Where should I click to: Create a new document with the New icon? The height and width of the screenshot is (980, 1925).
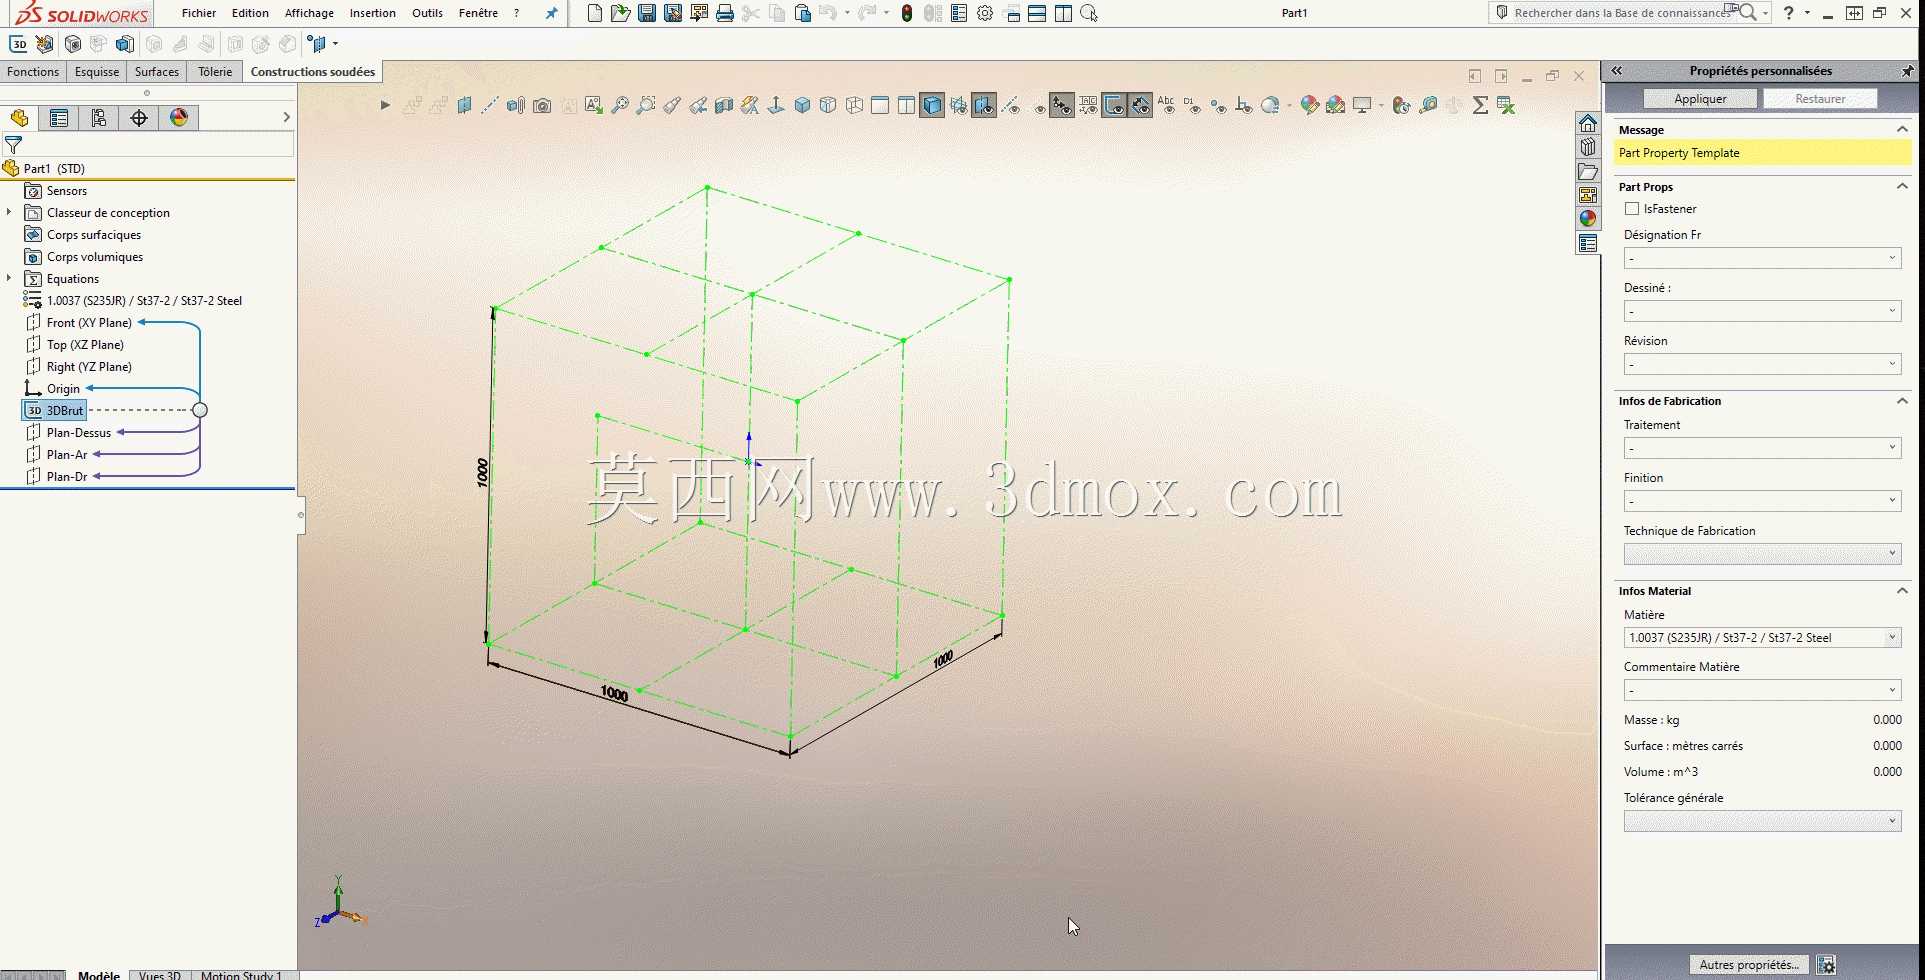[x=595, y=13]
